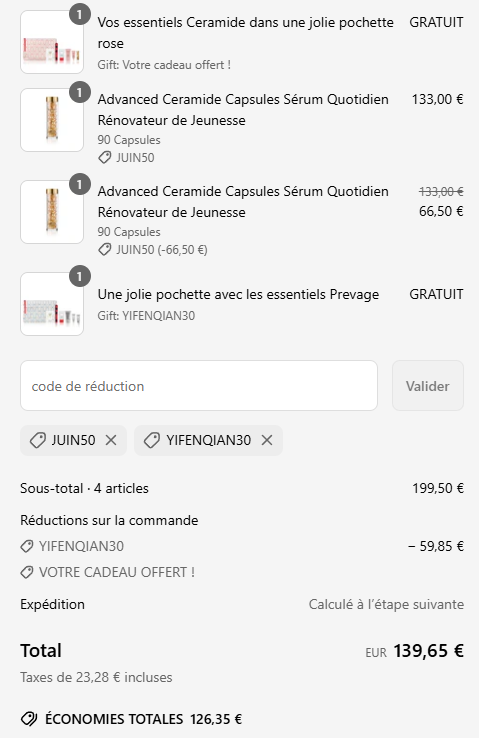Viewport: 479px width, 738px height.
Task: Select Une jolie pochette Prevage product title
Action: pyautogui.click(x=238, y=294)
